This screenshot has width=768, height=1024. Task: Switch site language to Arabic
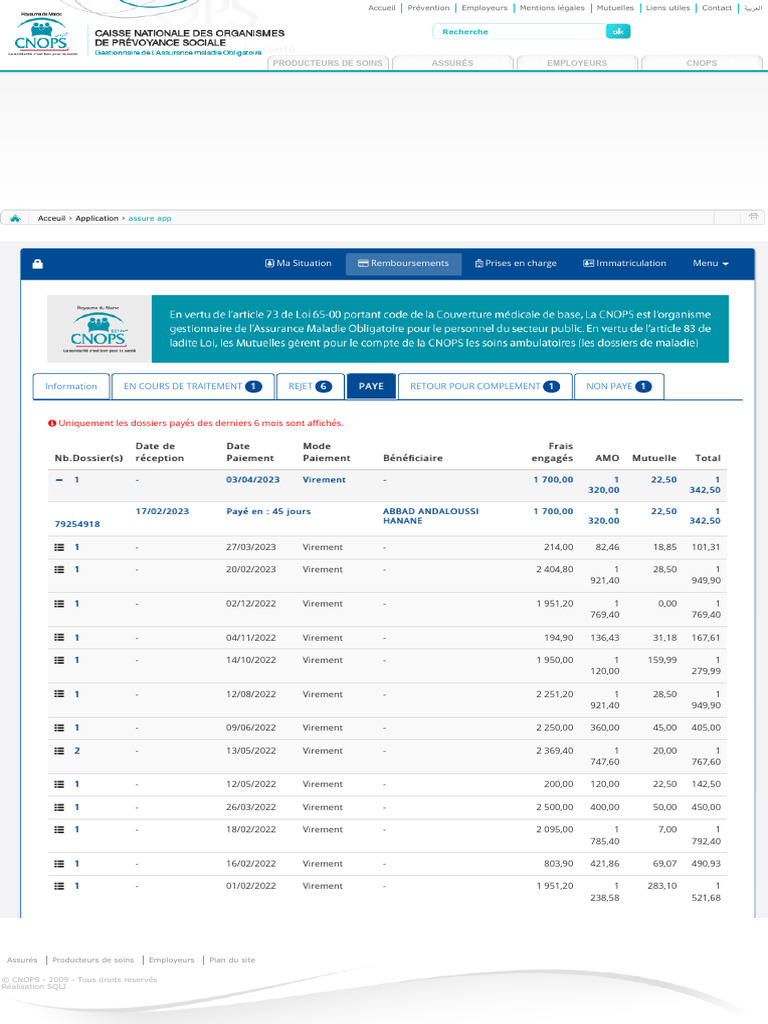[753, 8]
